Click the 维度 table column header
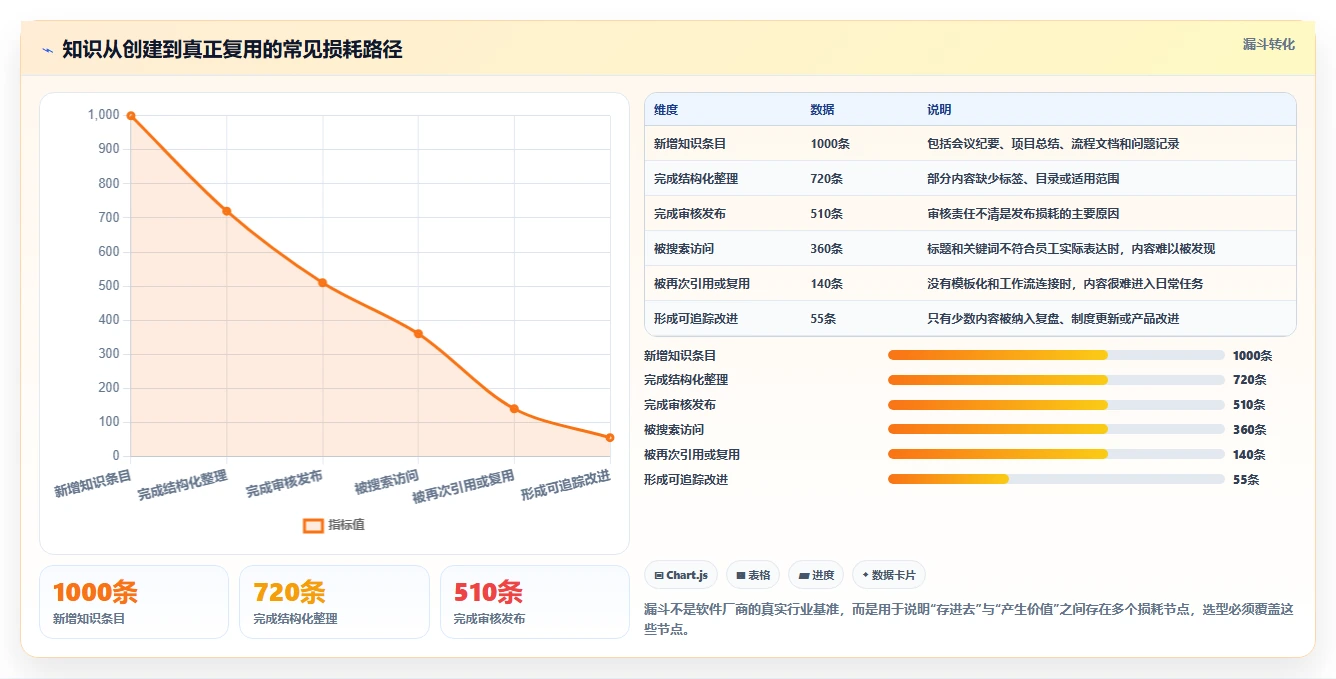This screenshot has height=679, width=1336. (x=665, y=110)
